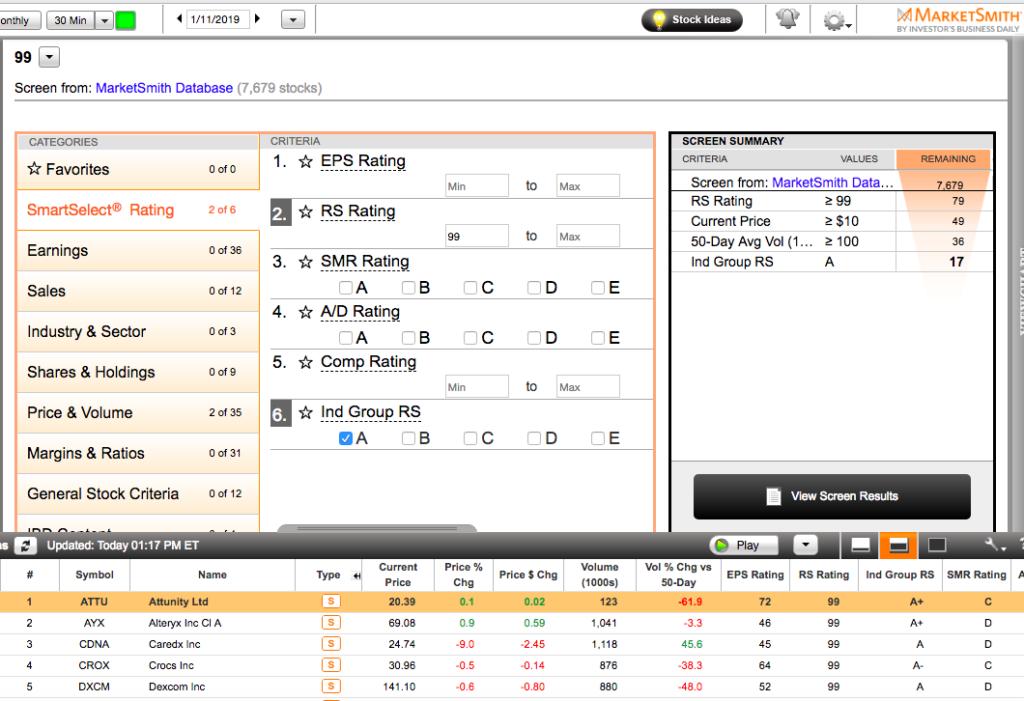Check SMR Rating C checkbox

(x=470, y=287)
